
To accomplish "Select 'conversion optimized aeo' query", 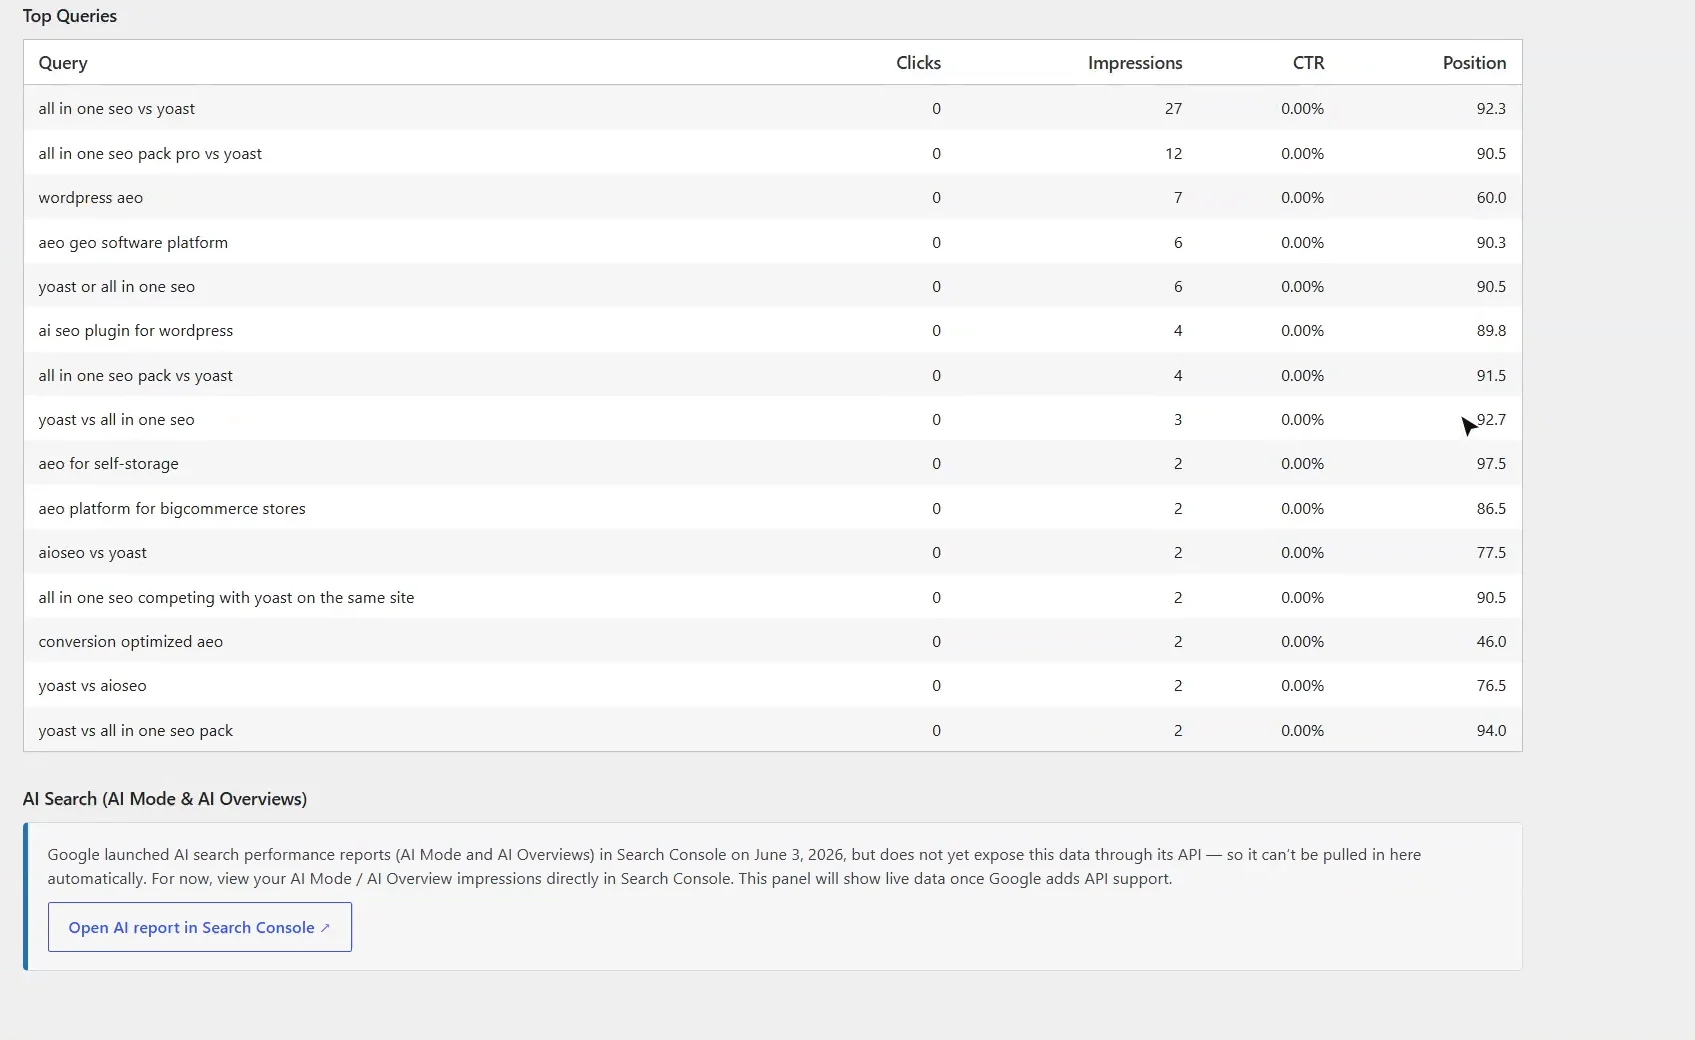I will 131,642.
